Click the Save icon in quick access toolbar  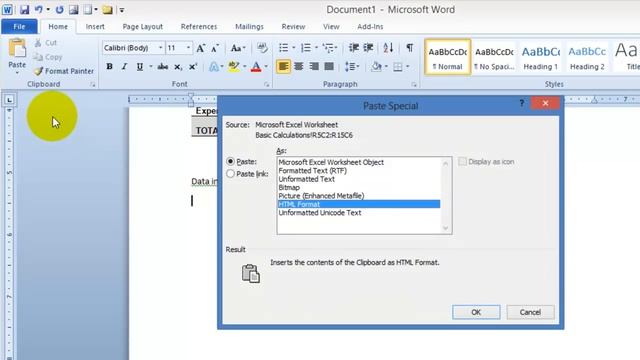(x=24, y=9)
